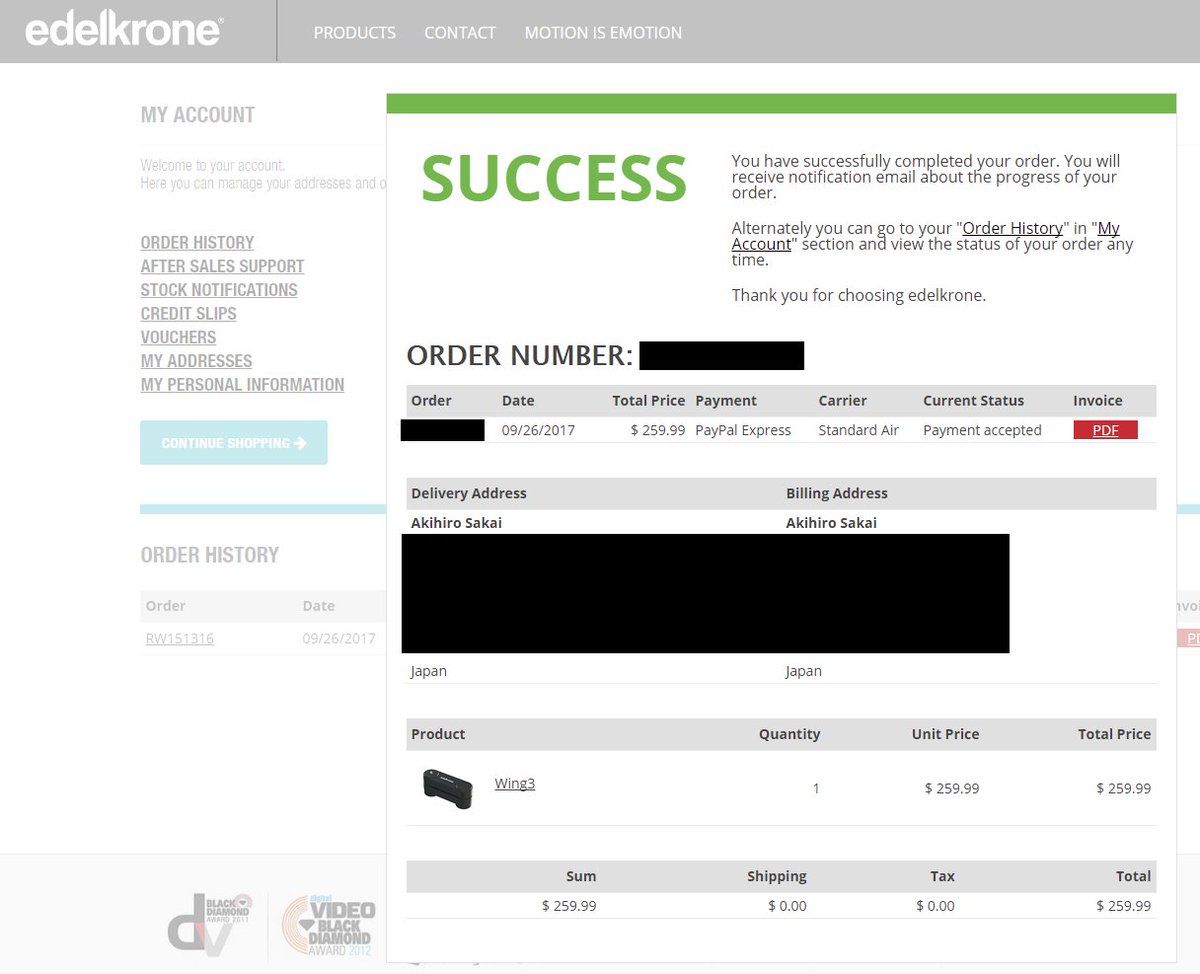The height and width of the screenshot is (974, 1200).
Task: Open ORDER HISTORY in sidebar
Action: coord(197,243)
